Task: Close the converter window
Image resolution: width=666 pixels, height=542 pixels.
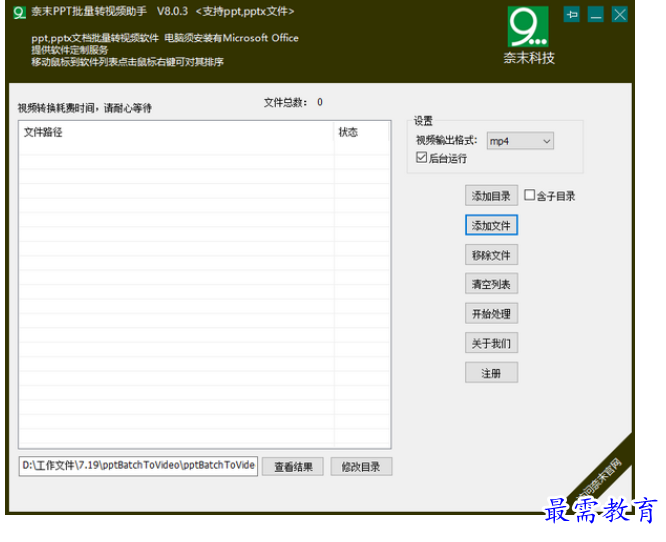Action: 620,15
